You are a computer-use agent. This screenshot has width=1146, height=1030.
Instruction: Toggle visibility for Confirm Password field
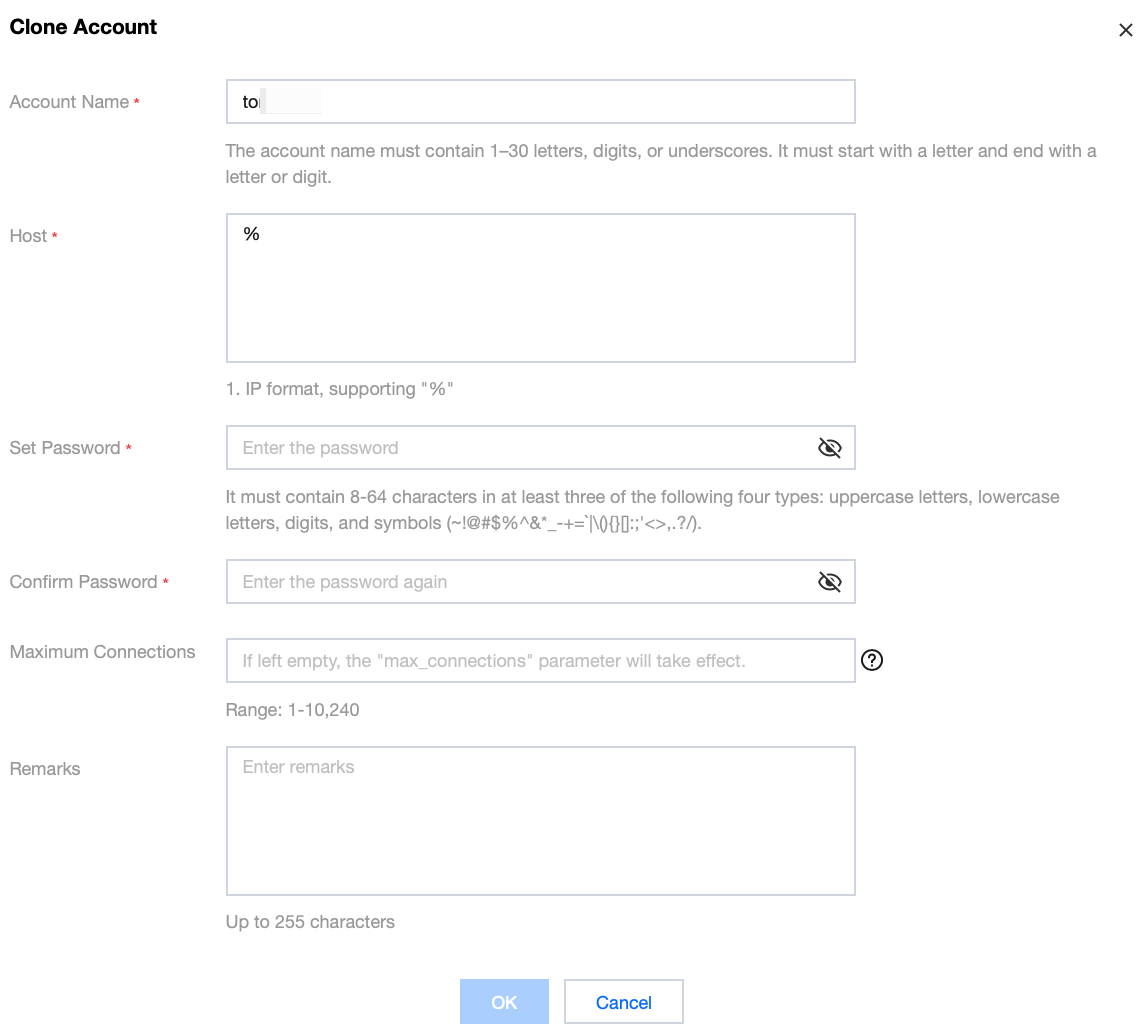tap(829, 582)
